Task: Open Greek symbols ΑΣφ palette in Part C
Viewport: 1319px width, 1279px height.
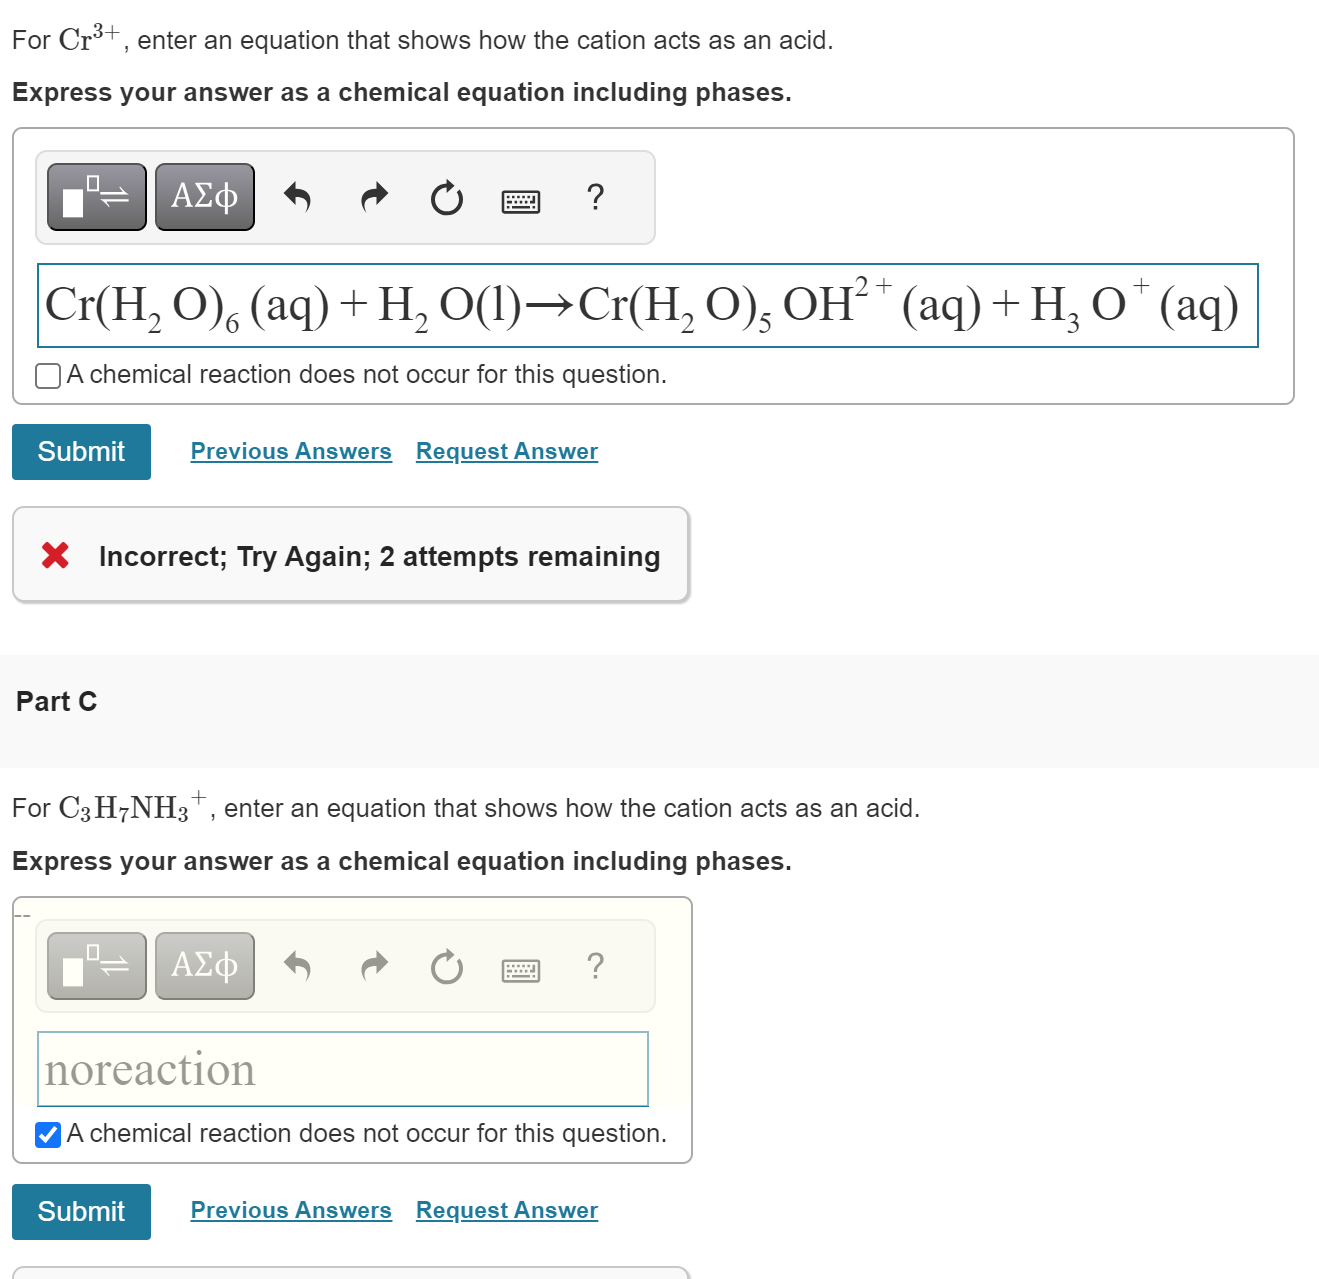Action: point(204,964)
